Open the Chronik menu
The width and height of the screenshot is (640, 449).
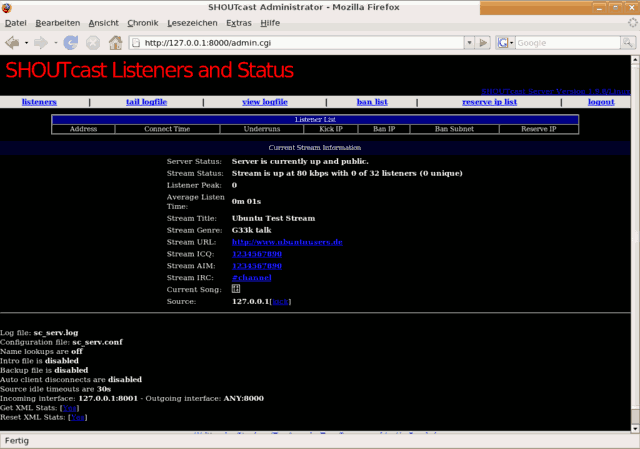[143, 23]
